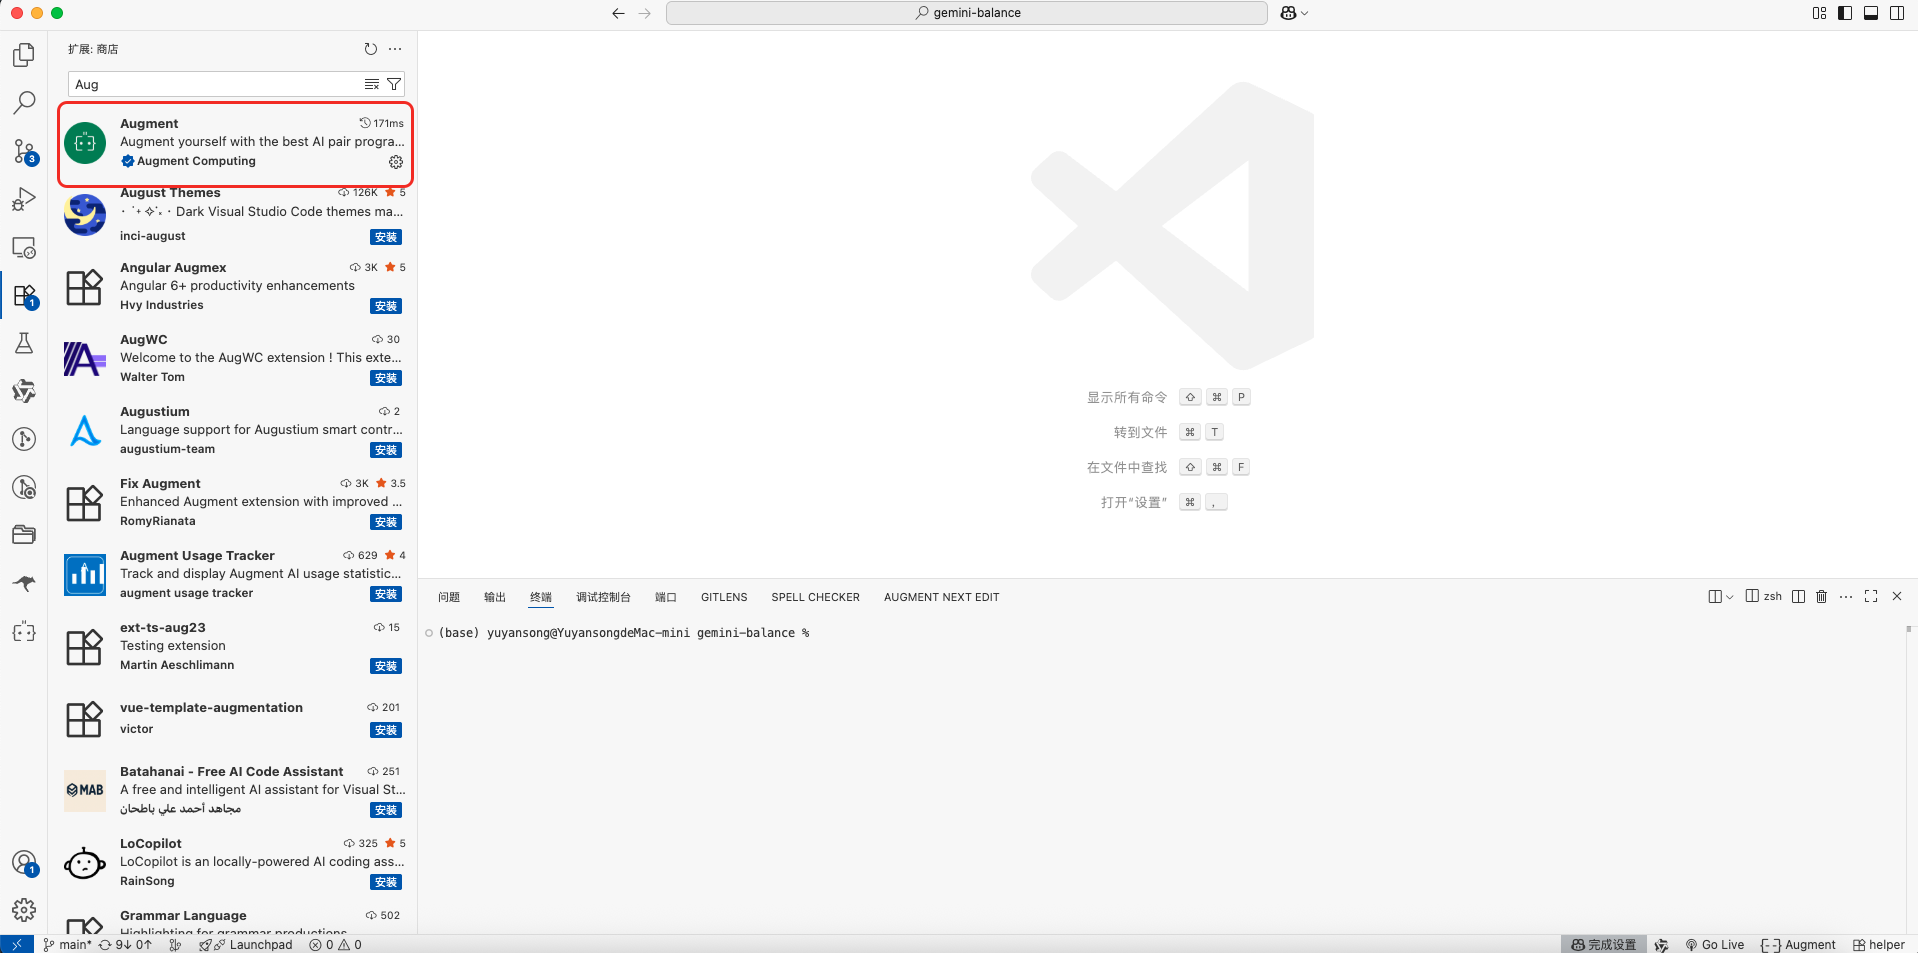Clear extension search results
Image resolution: width=1918 pixels, height=953 pixels.
[x=372, y=84]
